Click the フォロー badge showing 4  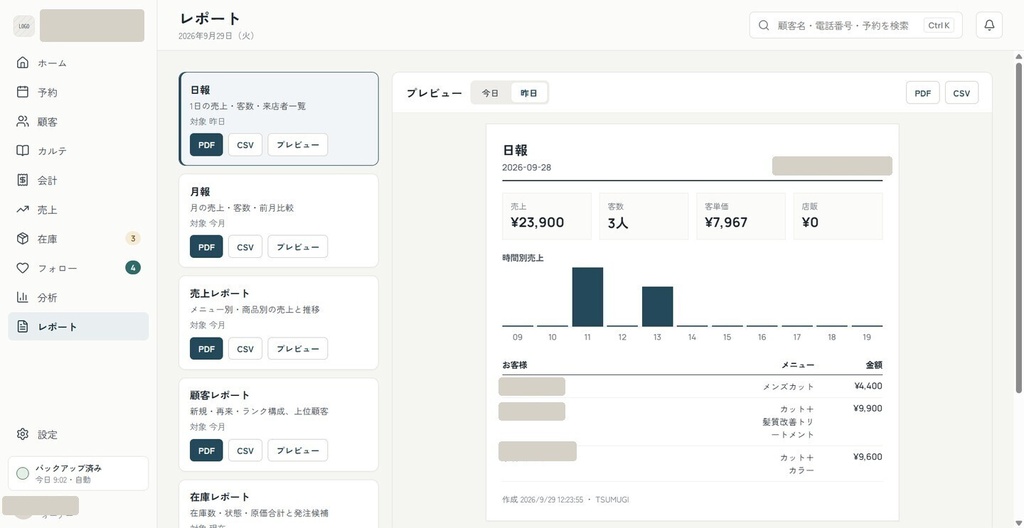point(133,267)
